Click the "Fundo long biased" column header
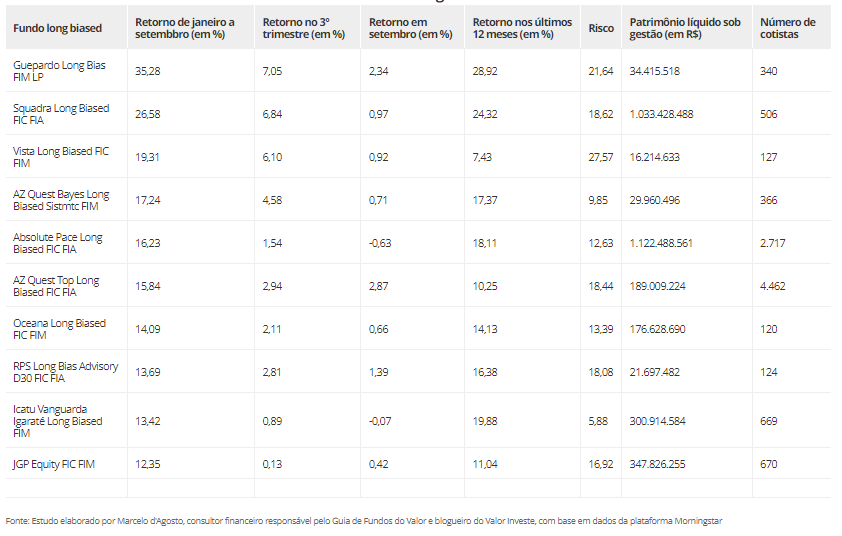The height and width of the screenshot is (536, 842). point(58,28)
